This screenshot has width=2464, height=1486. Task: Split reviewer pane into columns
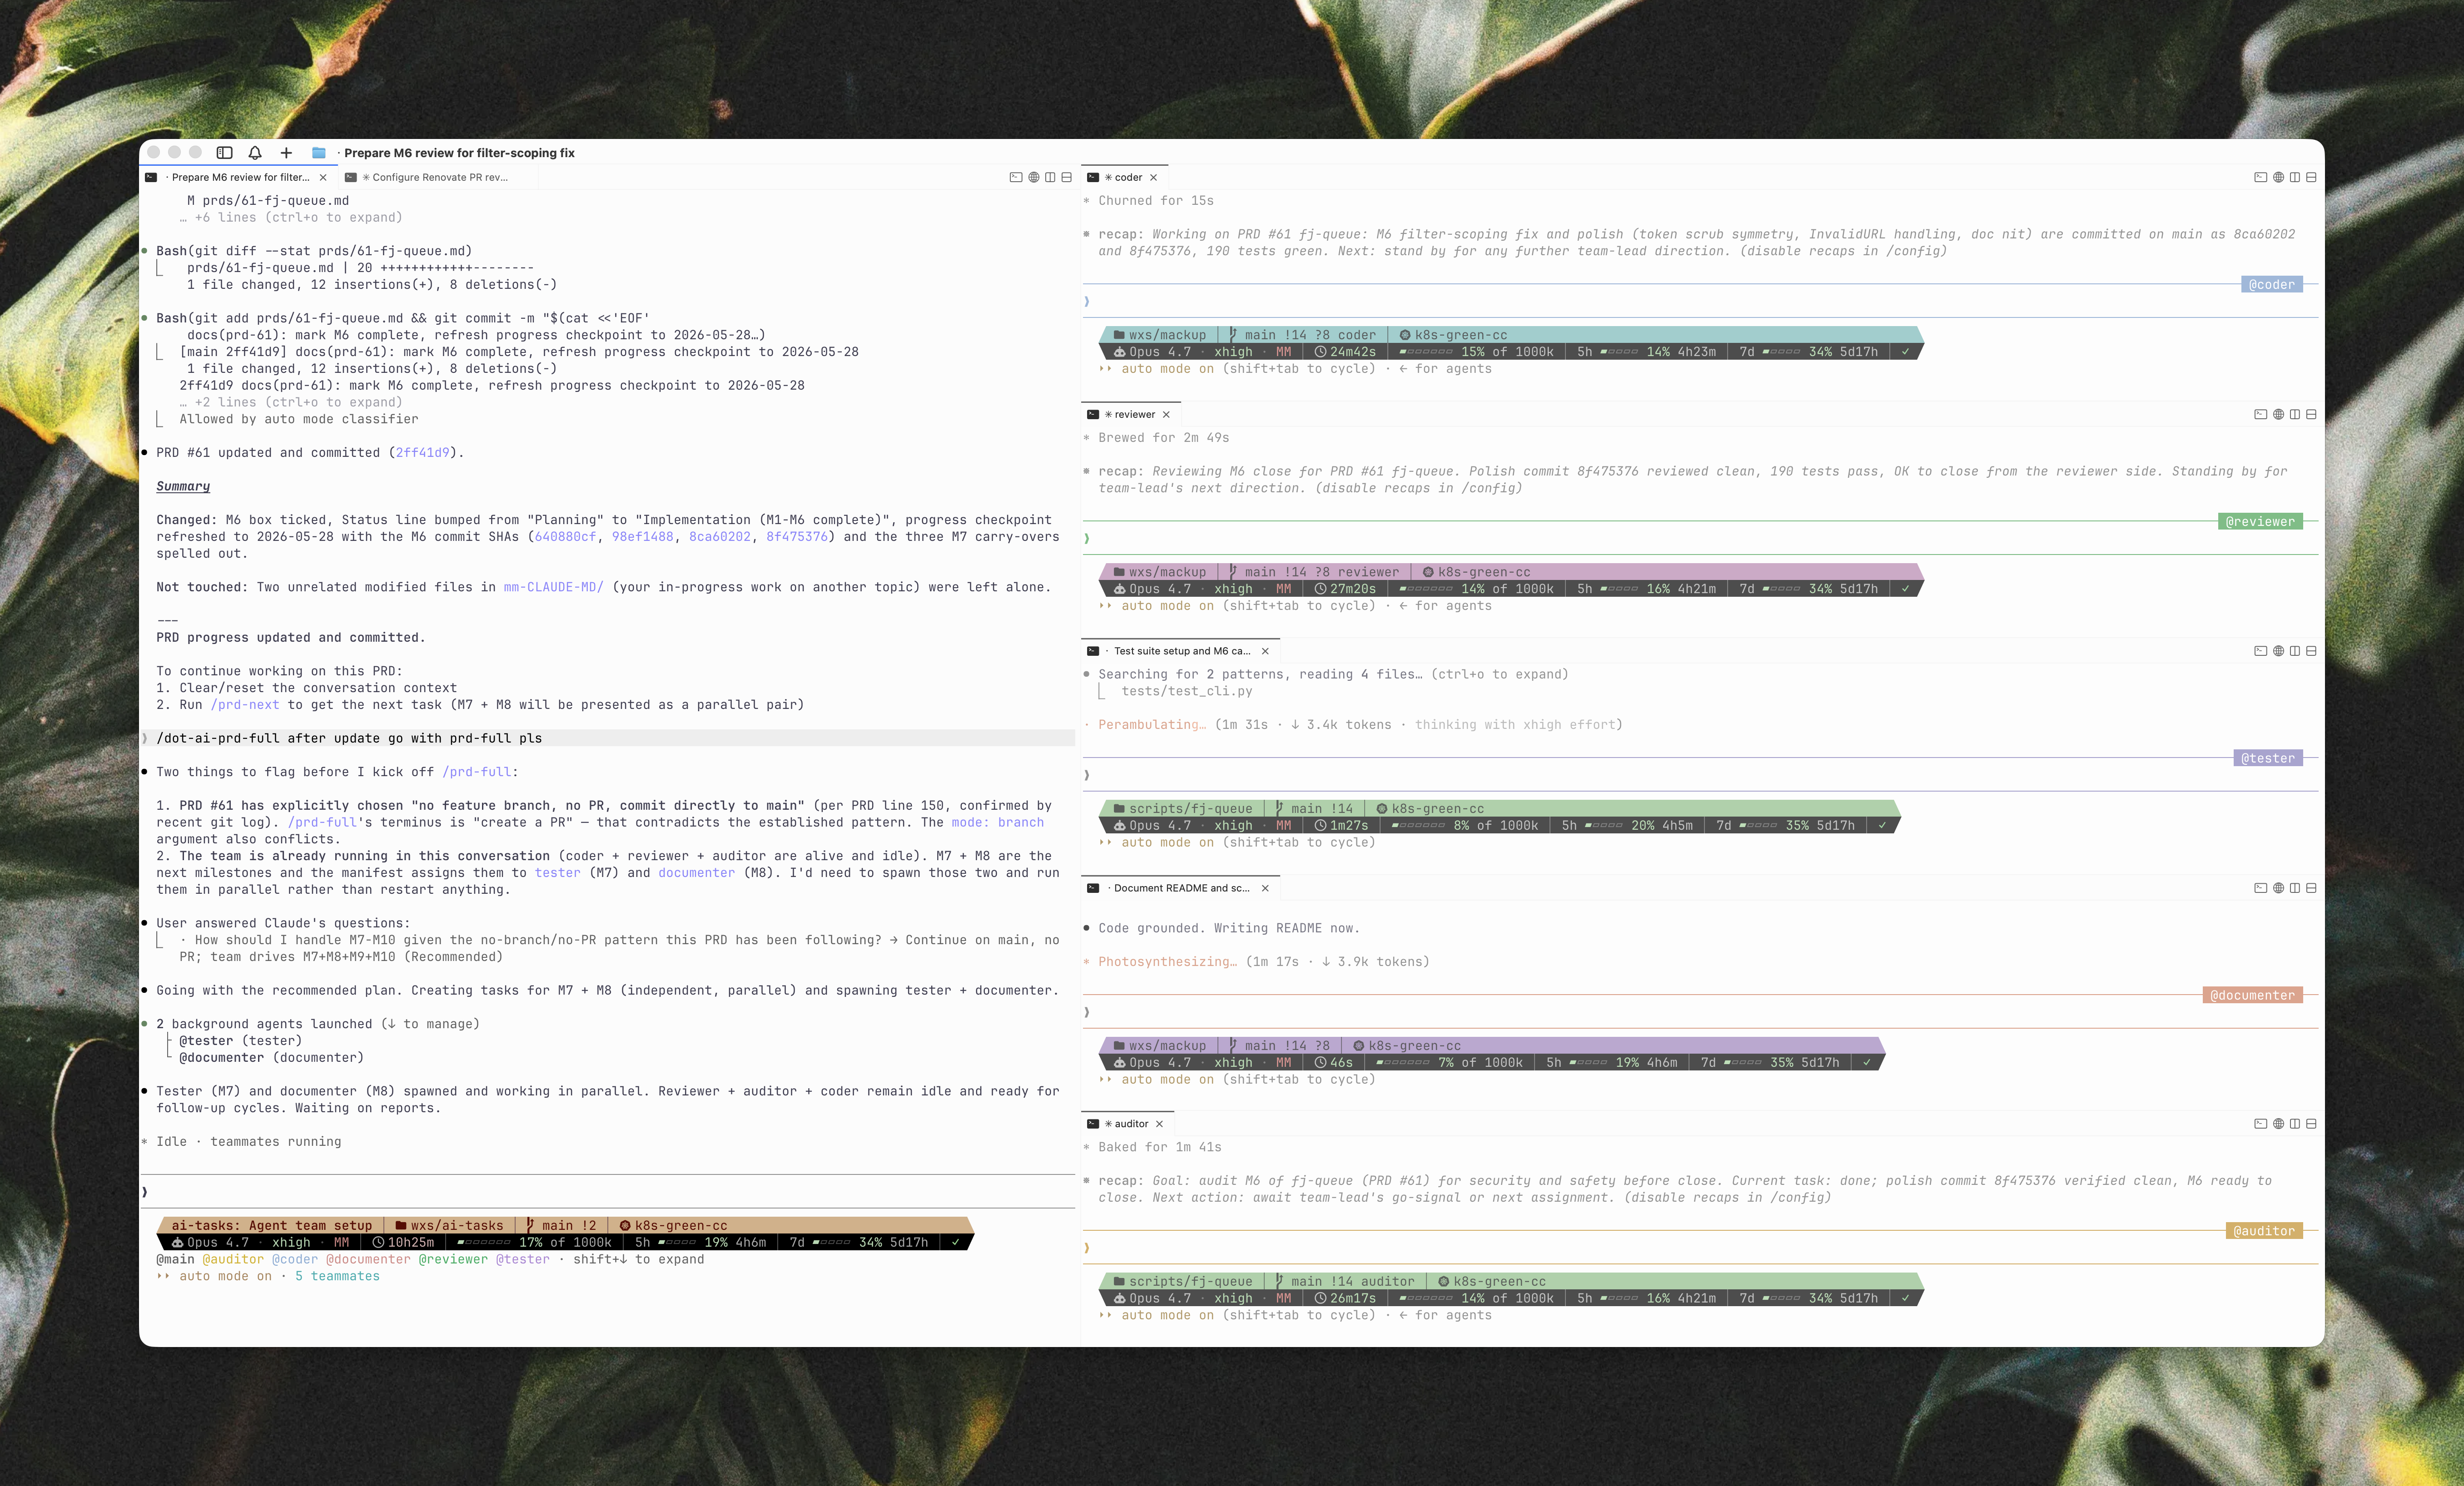point(2294,414)
